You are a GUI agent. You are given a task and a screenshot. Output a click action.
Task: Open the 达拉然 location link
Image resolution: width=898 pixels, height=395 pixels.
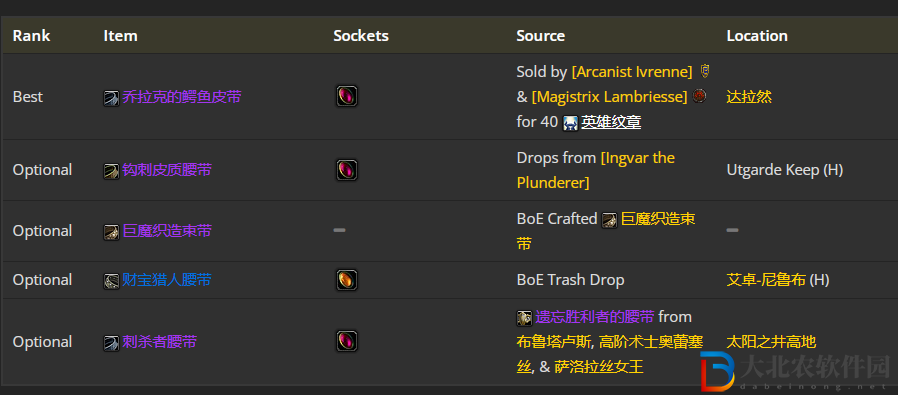(x=749, y=97)
